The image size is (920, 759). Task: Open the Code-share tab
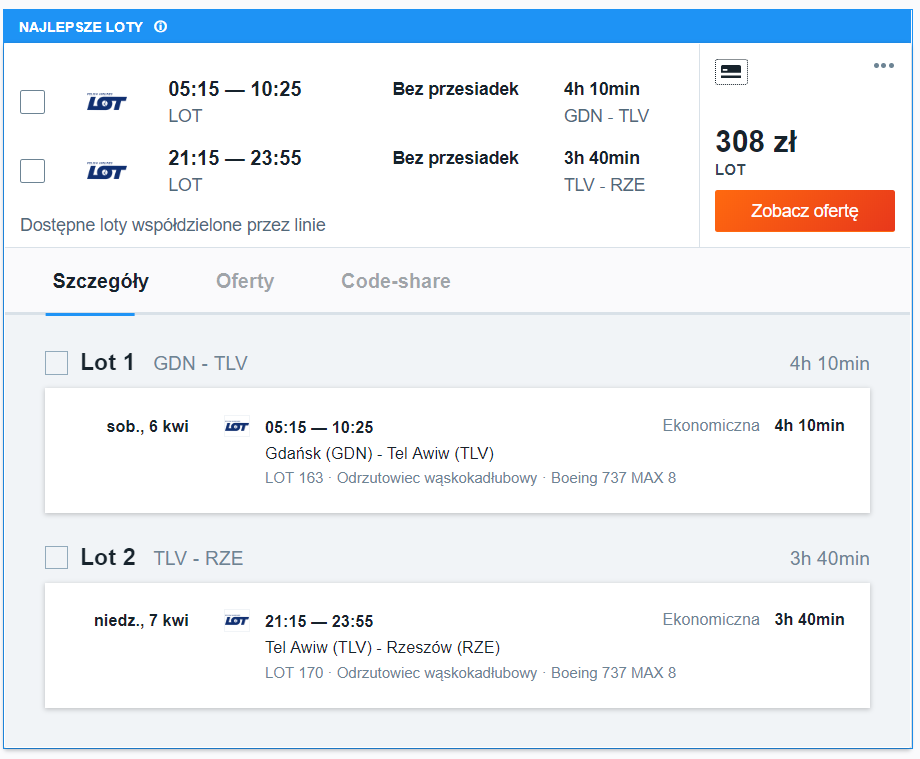click(396, 281)
